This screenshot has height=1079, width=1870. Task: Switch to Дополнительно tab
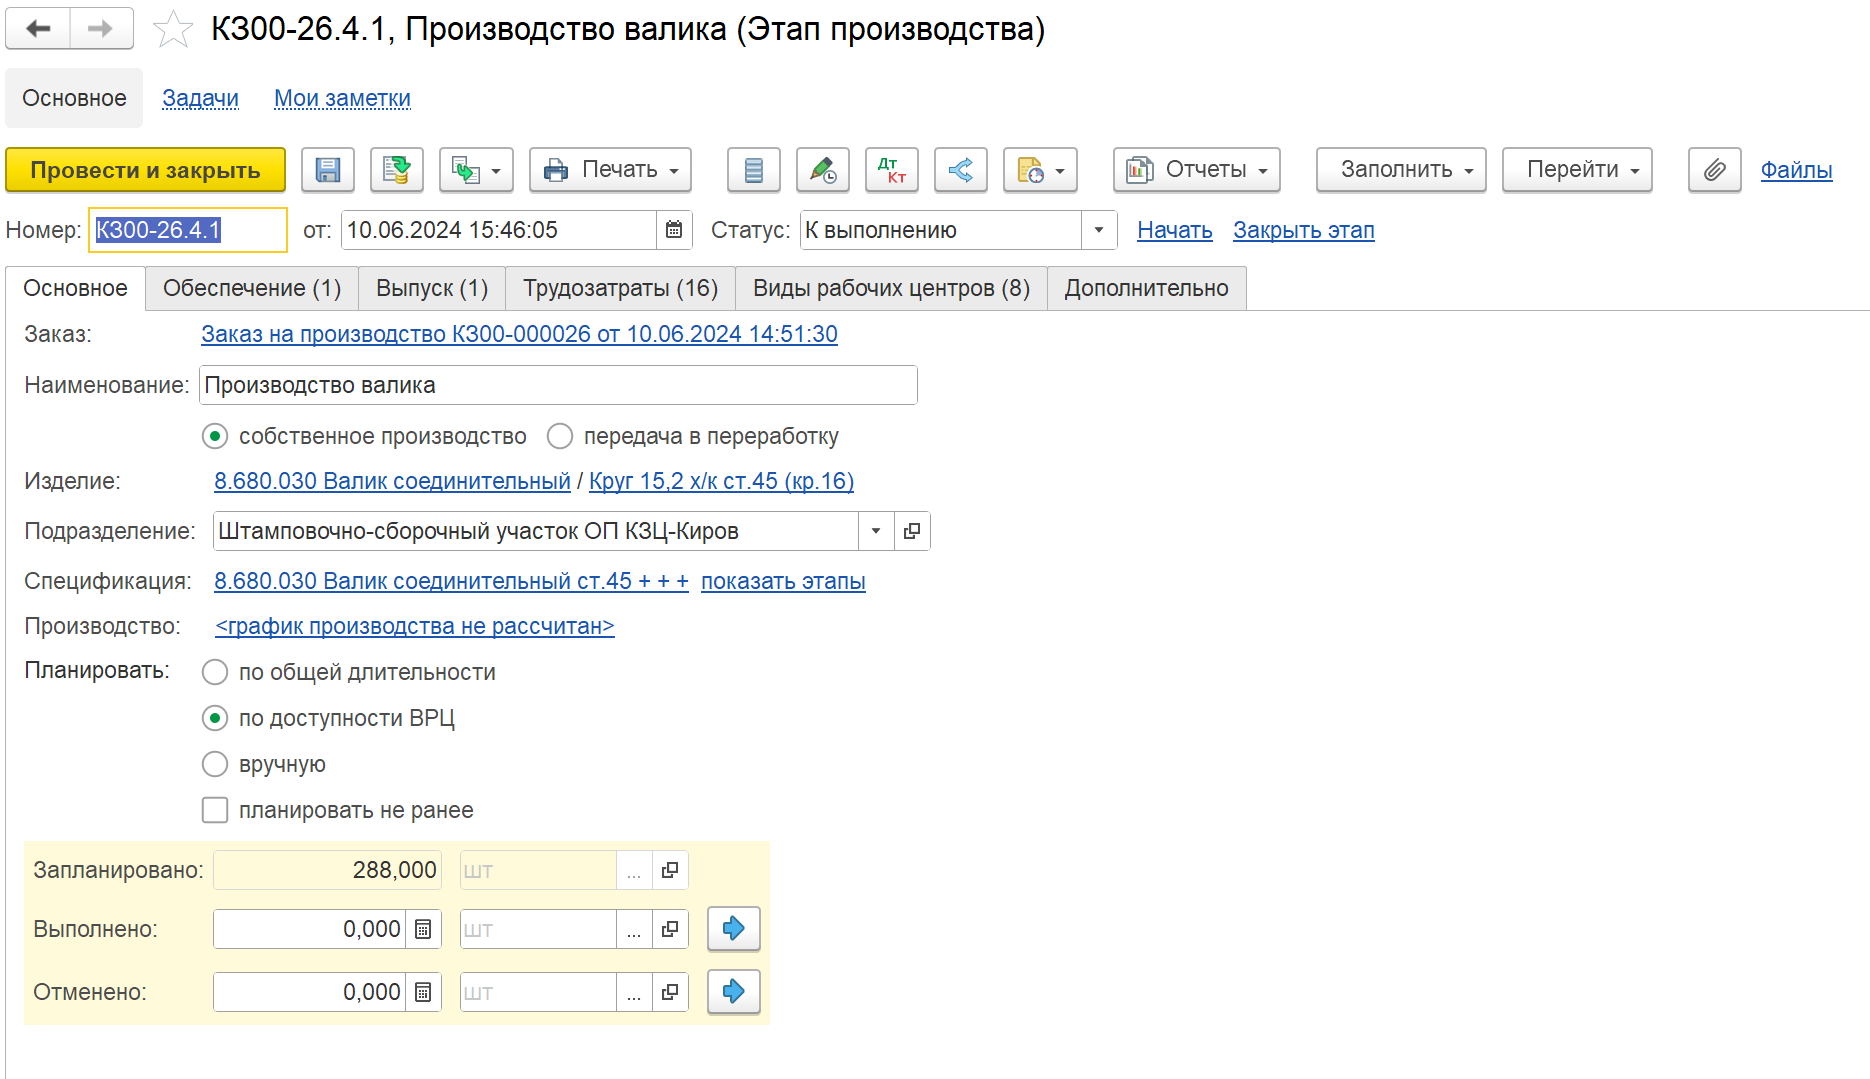(1146, 288)
